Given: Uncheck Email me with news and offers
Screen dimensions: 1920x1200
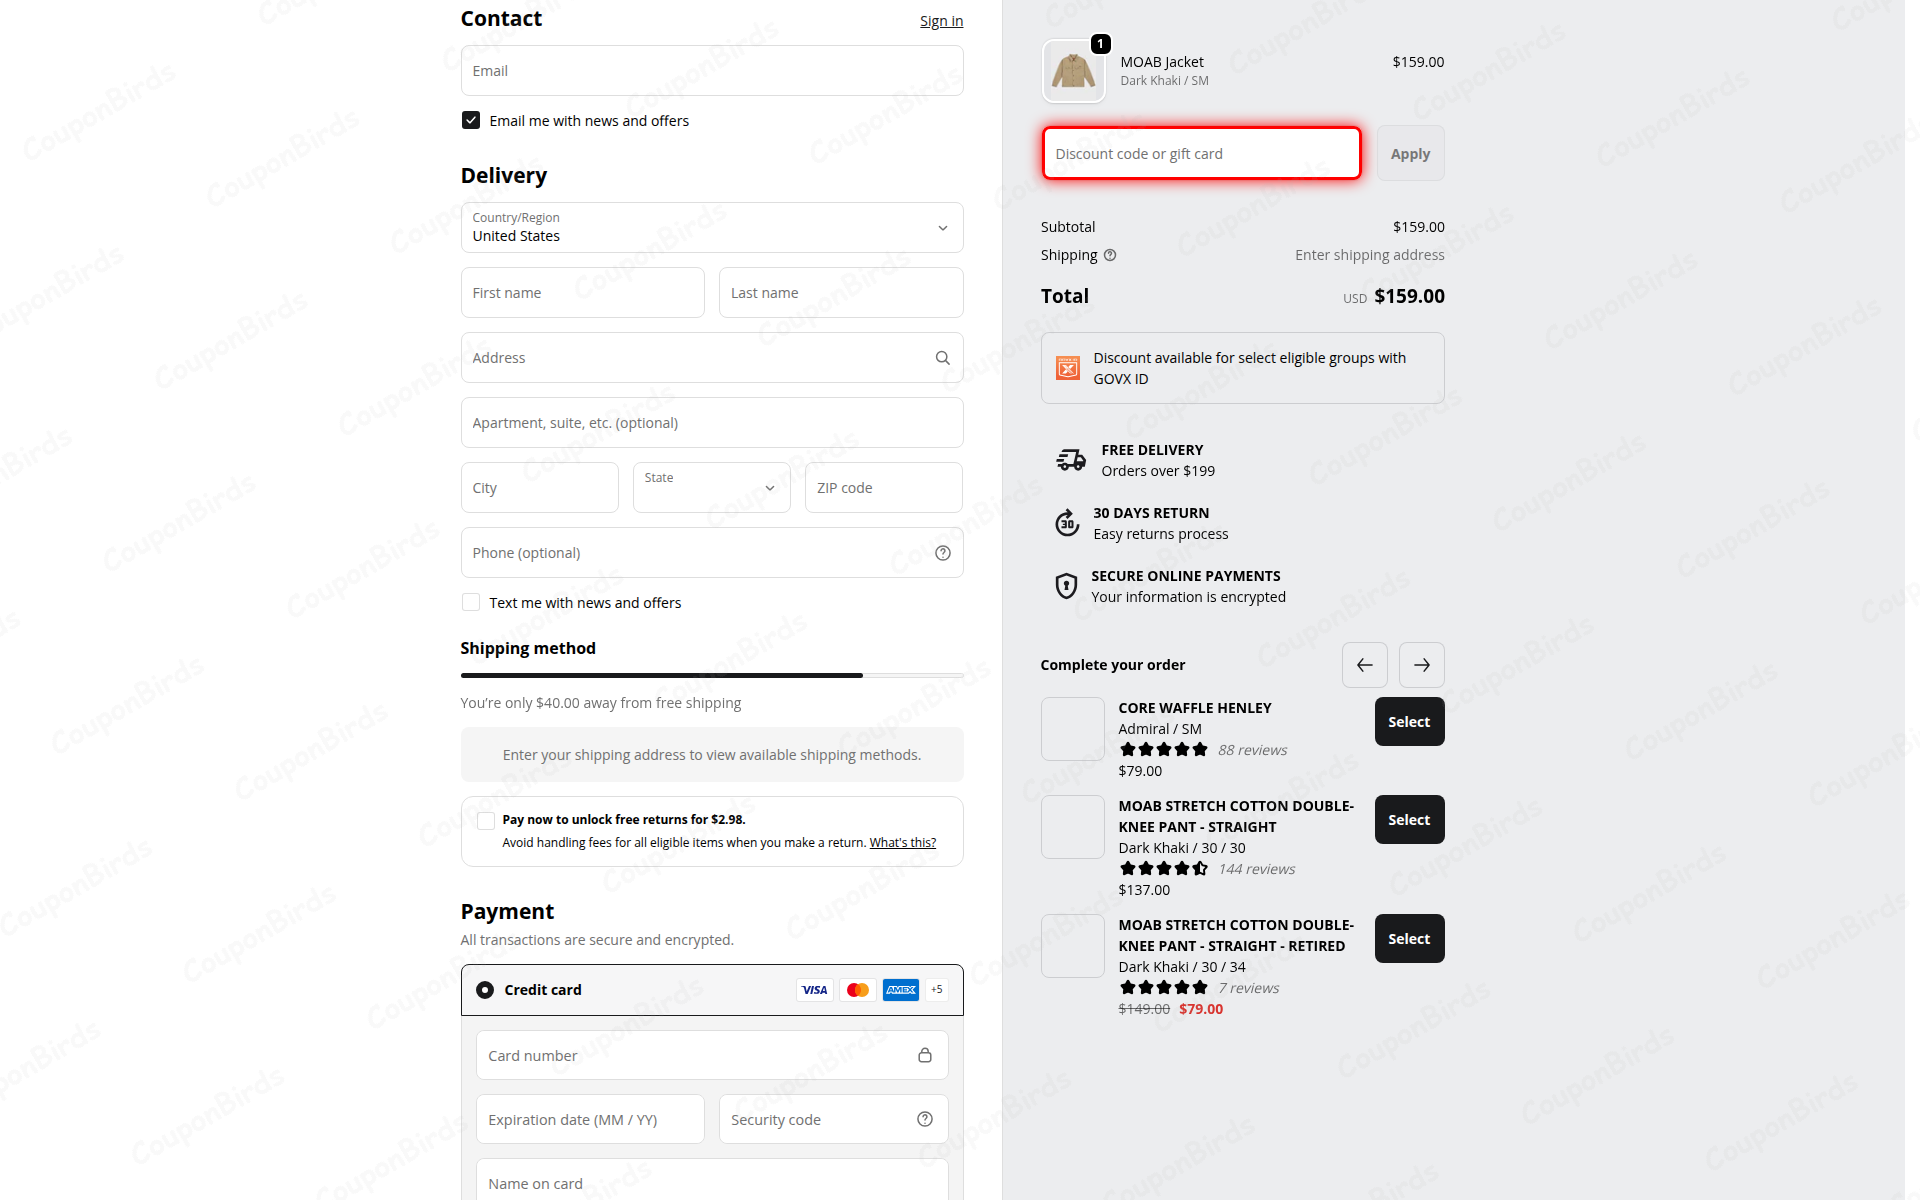Looking at the screenshot, I should click(471, 120).
